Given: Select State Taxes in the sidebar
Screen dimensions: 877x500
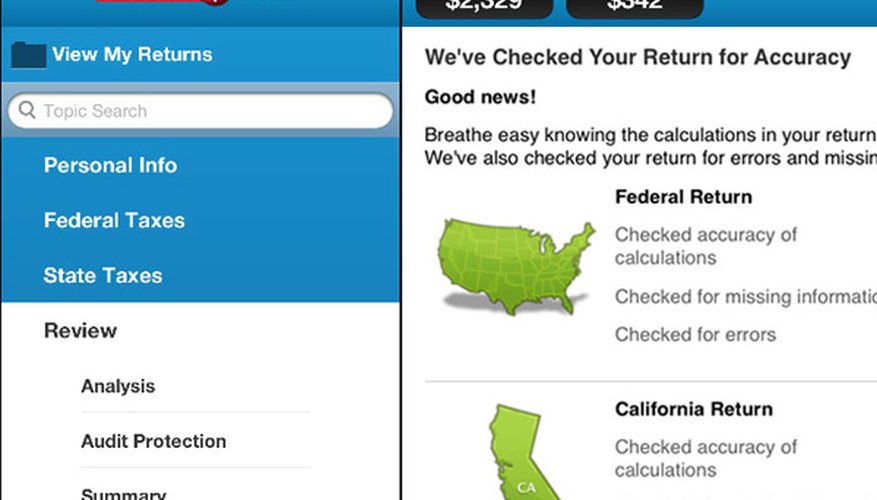Looking at the screenshot, I should pos(103,275).
